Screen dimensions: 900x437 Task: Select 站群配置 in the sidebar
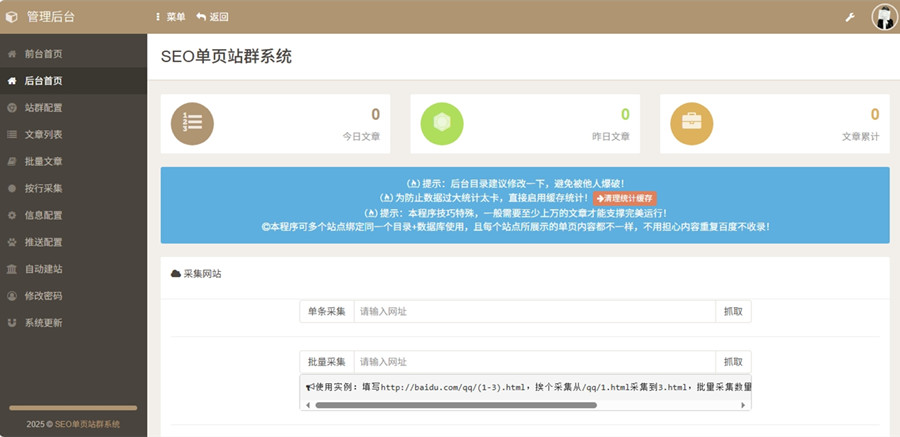(x=43, y=108)
